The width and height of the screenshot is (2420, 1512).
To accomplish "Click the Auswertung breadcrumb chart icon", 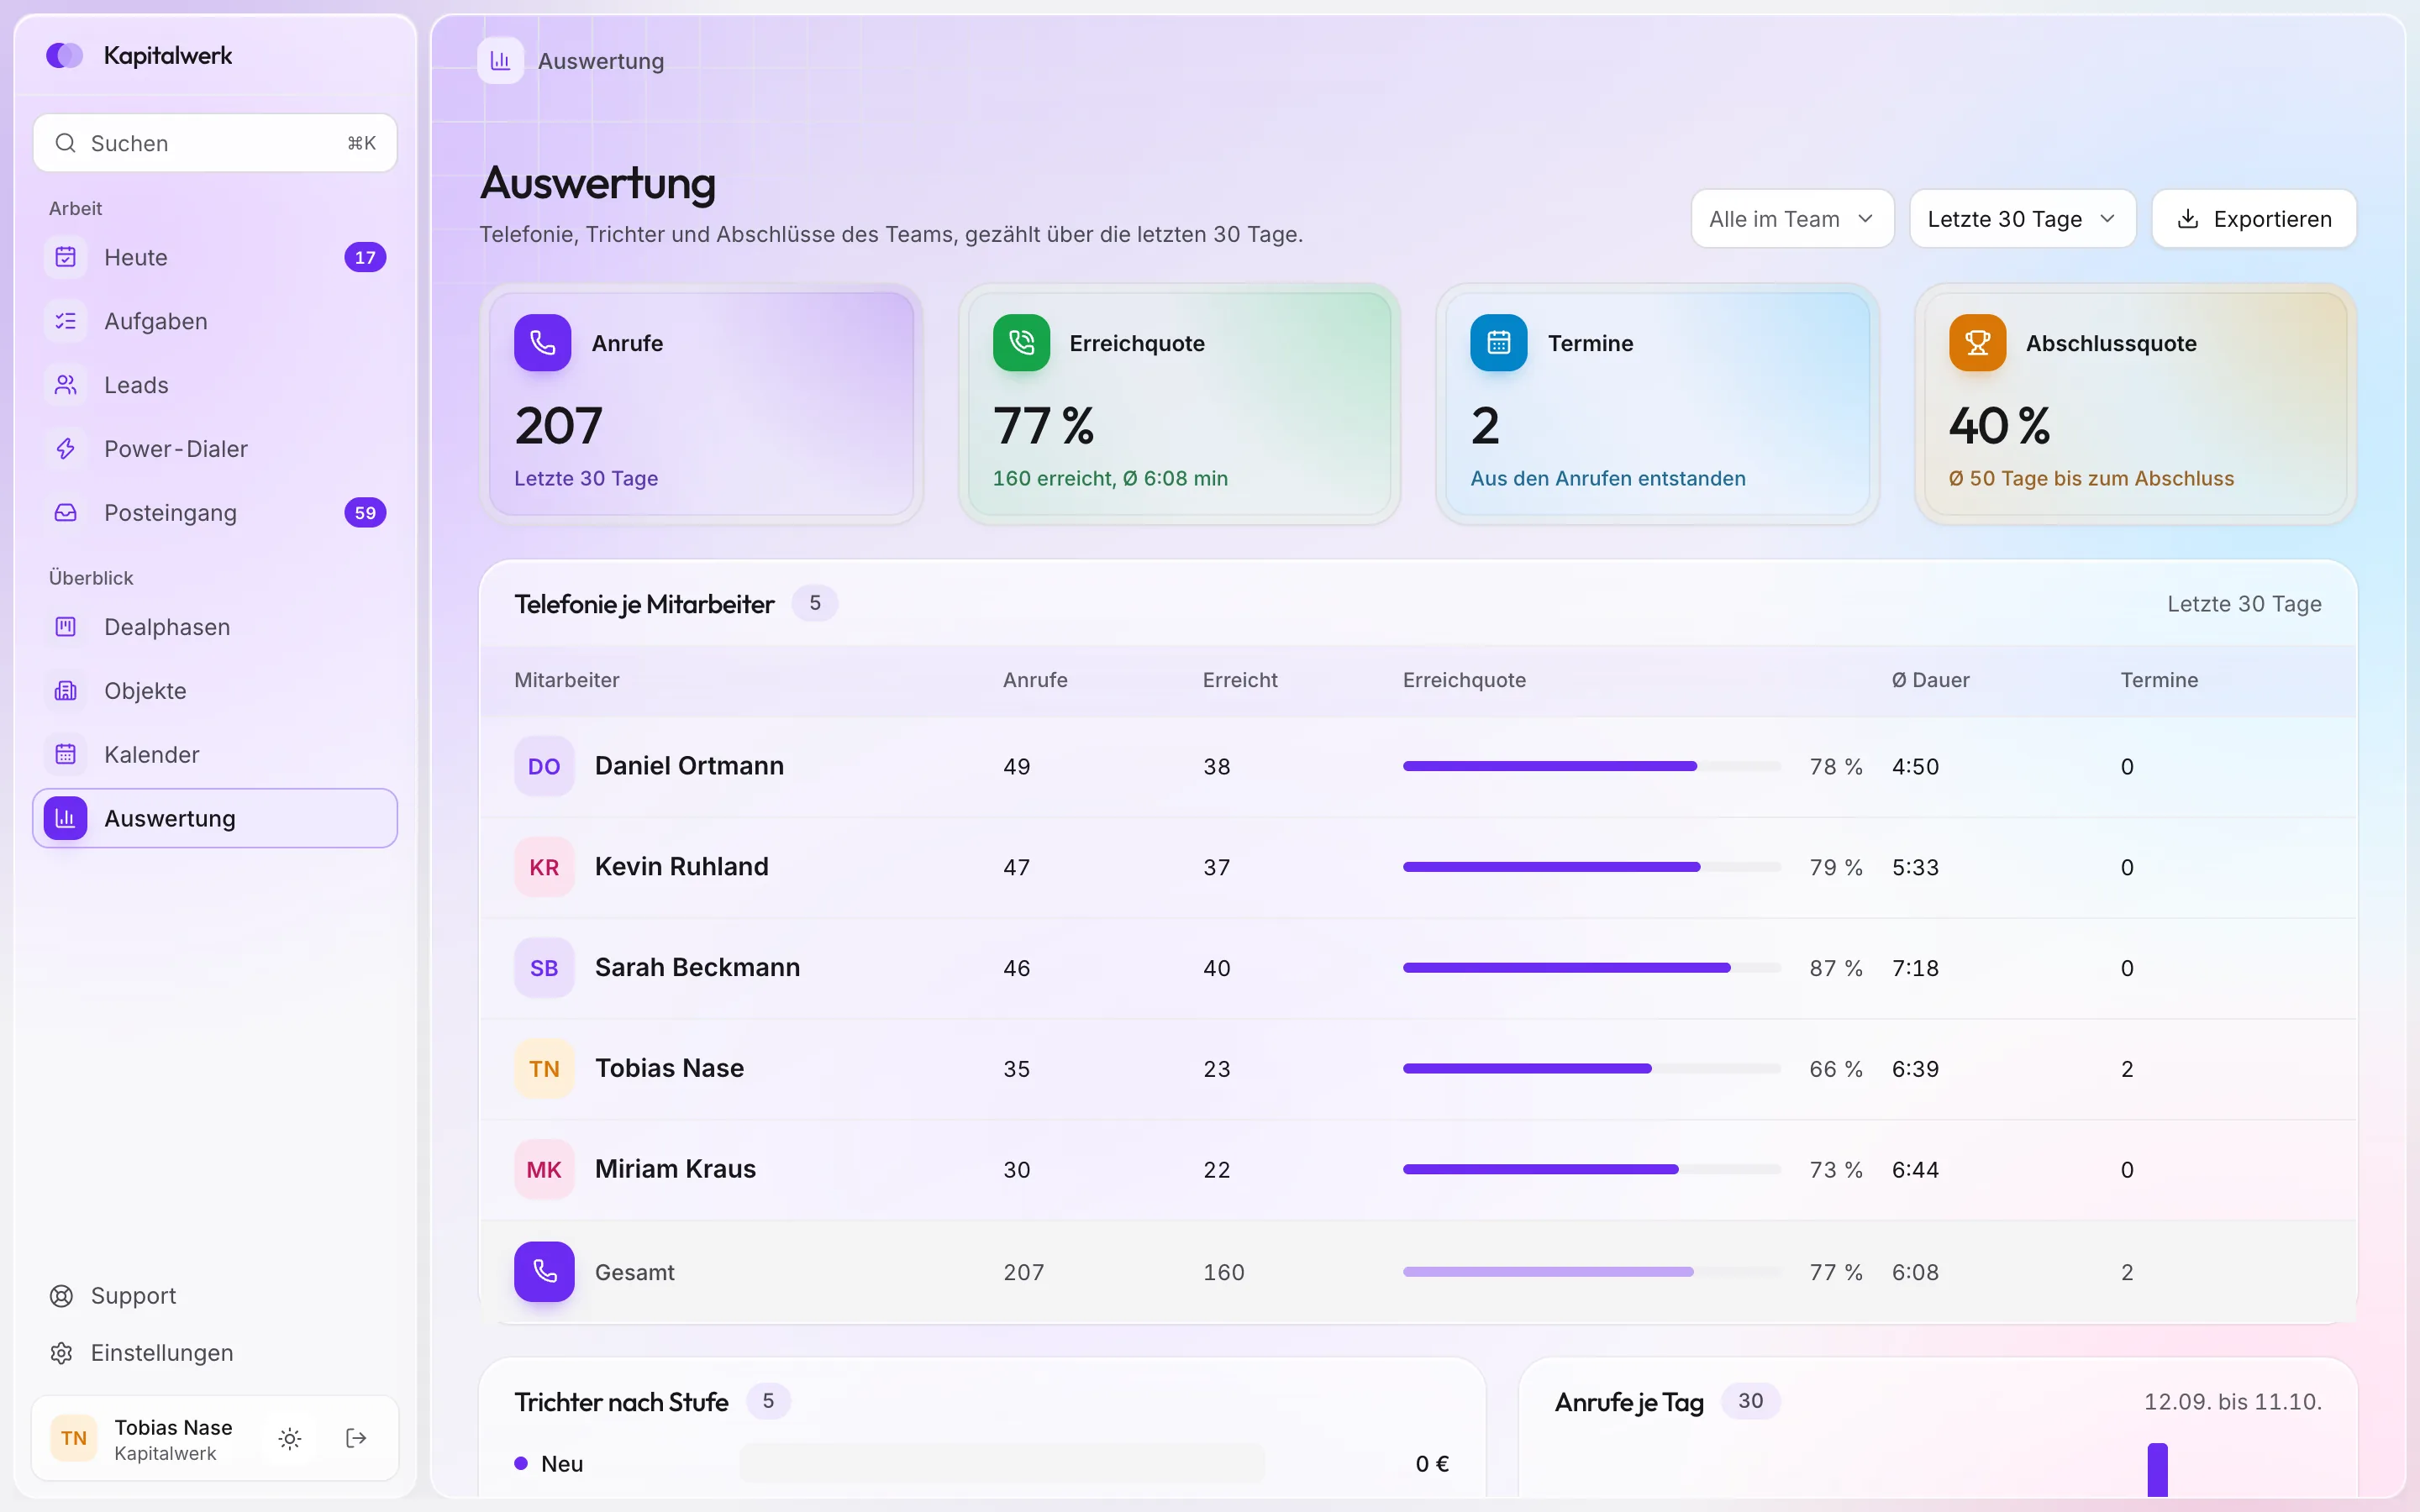I will coord(501,61).
